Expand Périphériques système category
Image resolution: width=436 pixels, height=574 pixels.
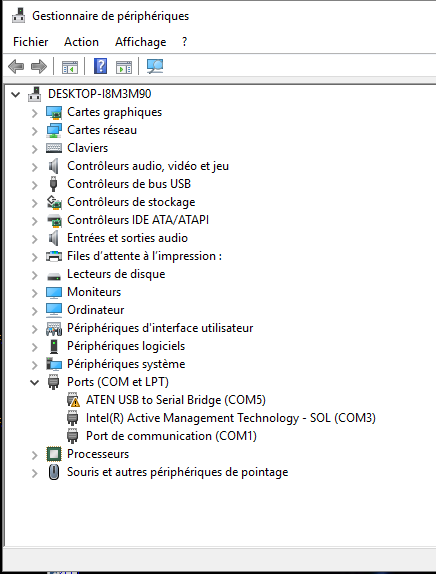click(34, 365)
